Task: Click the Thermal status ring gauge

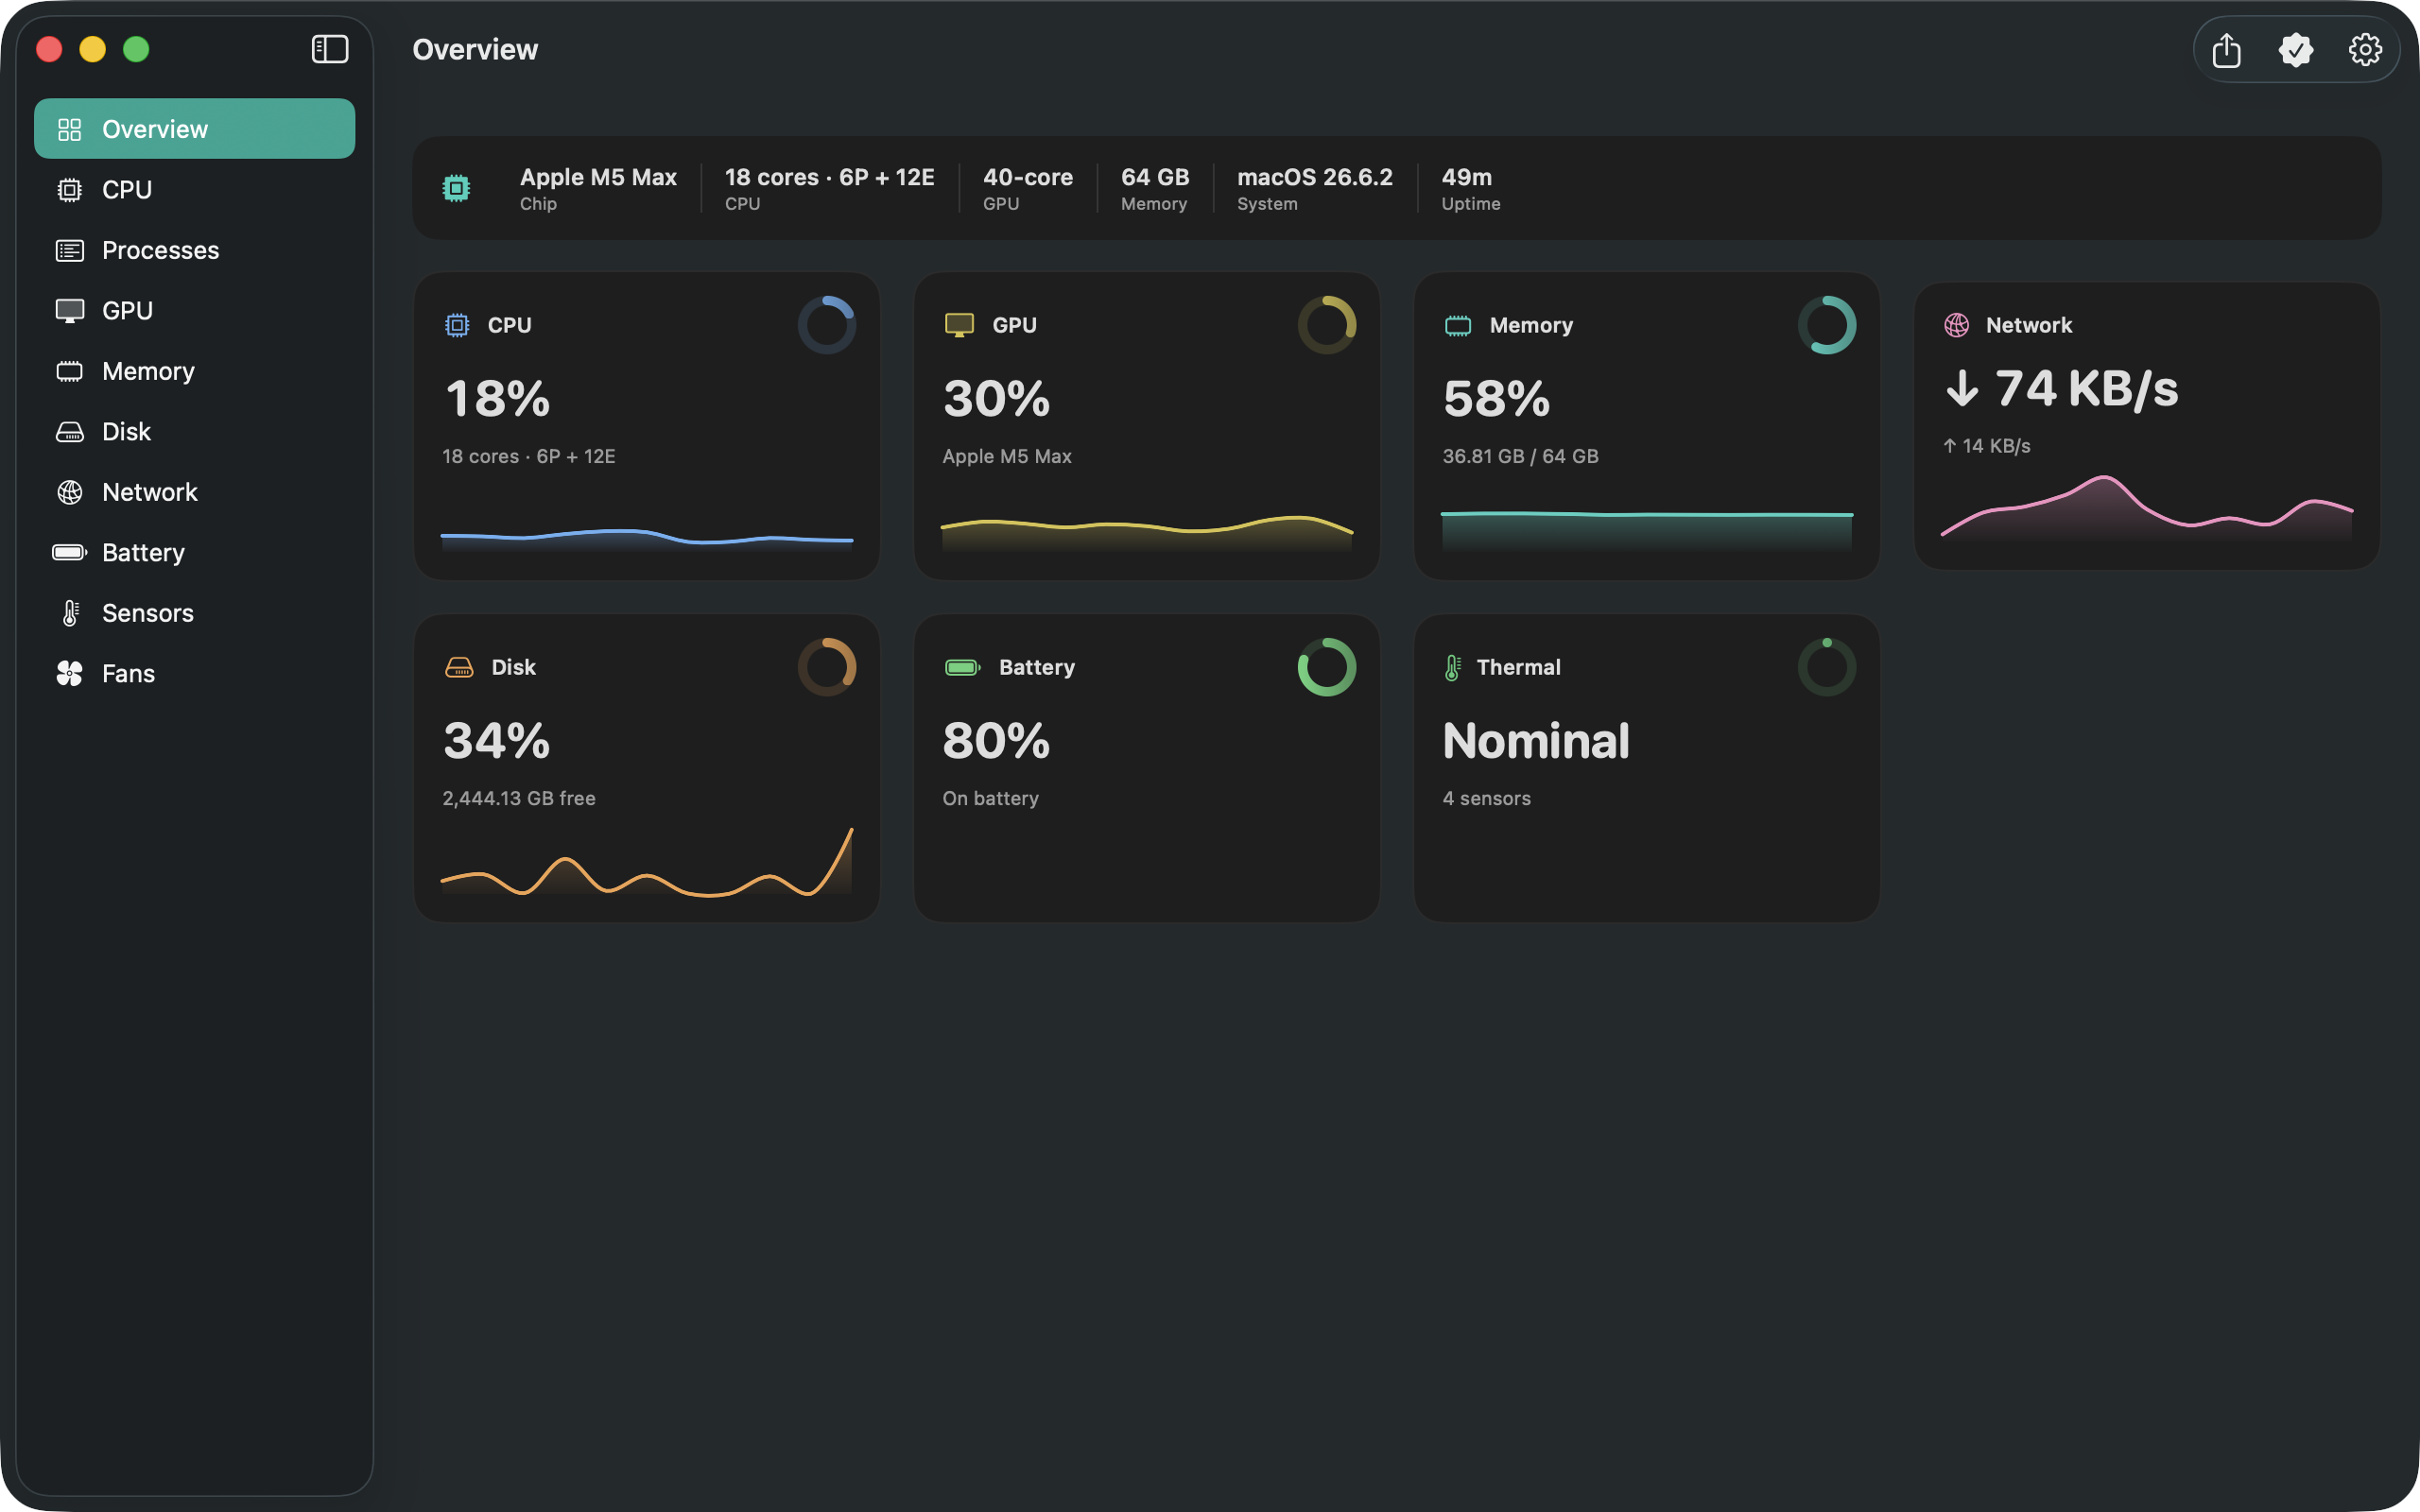Action: pos(1826,667)
